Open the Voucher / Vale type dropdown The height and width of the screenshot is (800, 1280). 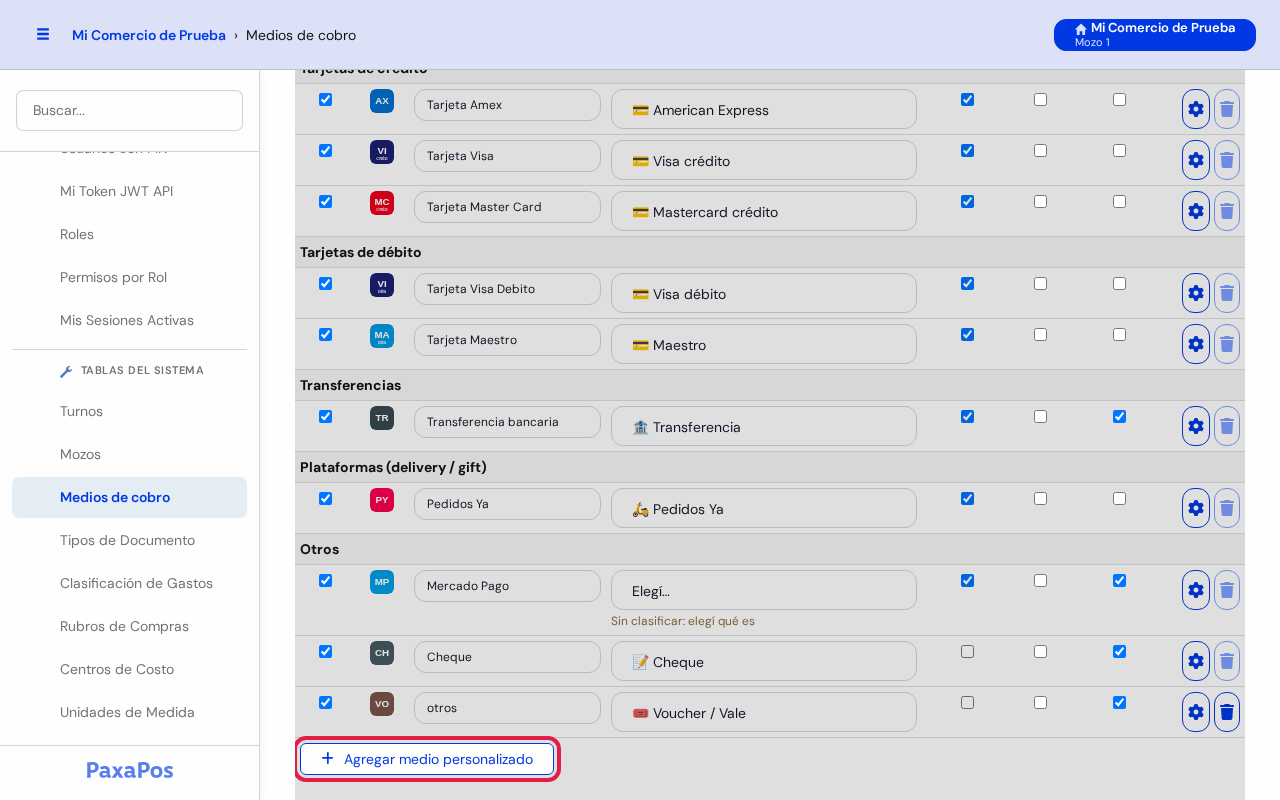coord(764,712)
